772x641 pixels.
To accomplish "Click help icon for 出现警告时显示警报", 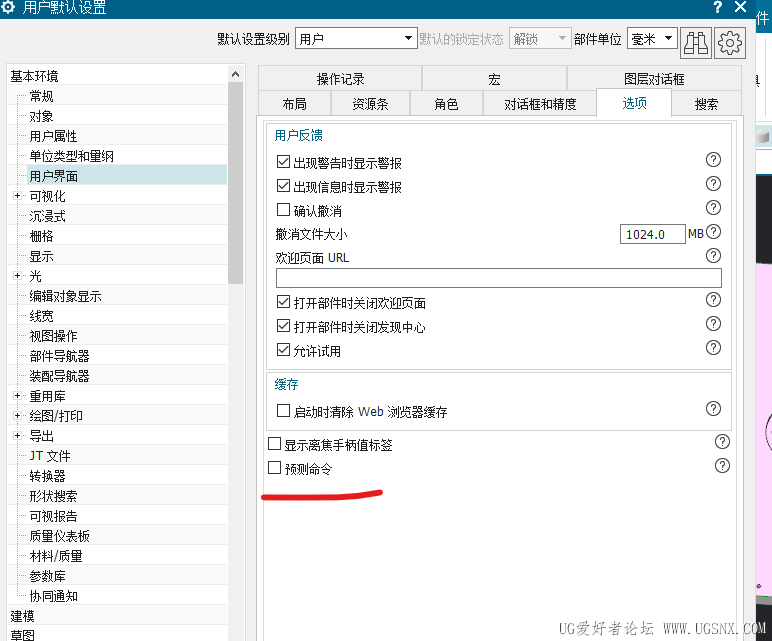I will pyautogui.click(x=713, y=160).
